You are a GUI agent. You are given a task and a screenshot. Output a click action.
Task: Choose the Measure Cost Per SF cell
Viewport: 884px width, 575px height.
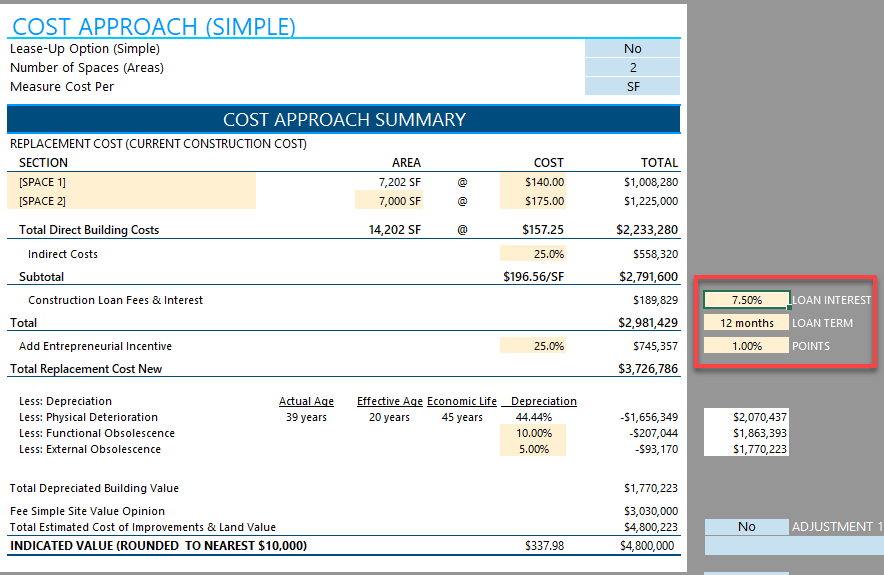[632, 87]
